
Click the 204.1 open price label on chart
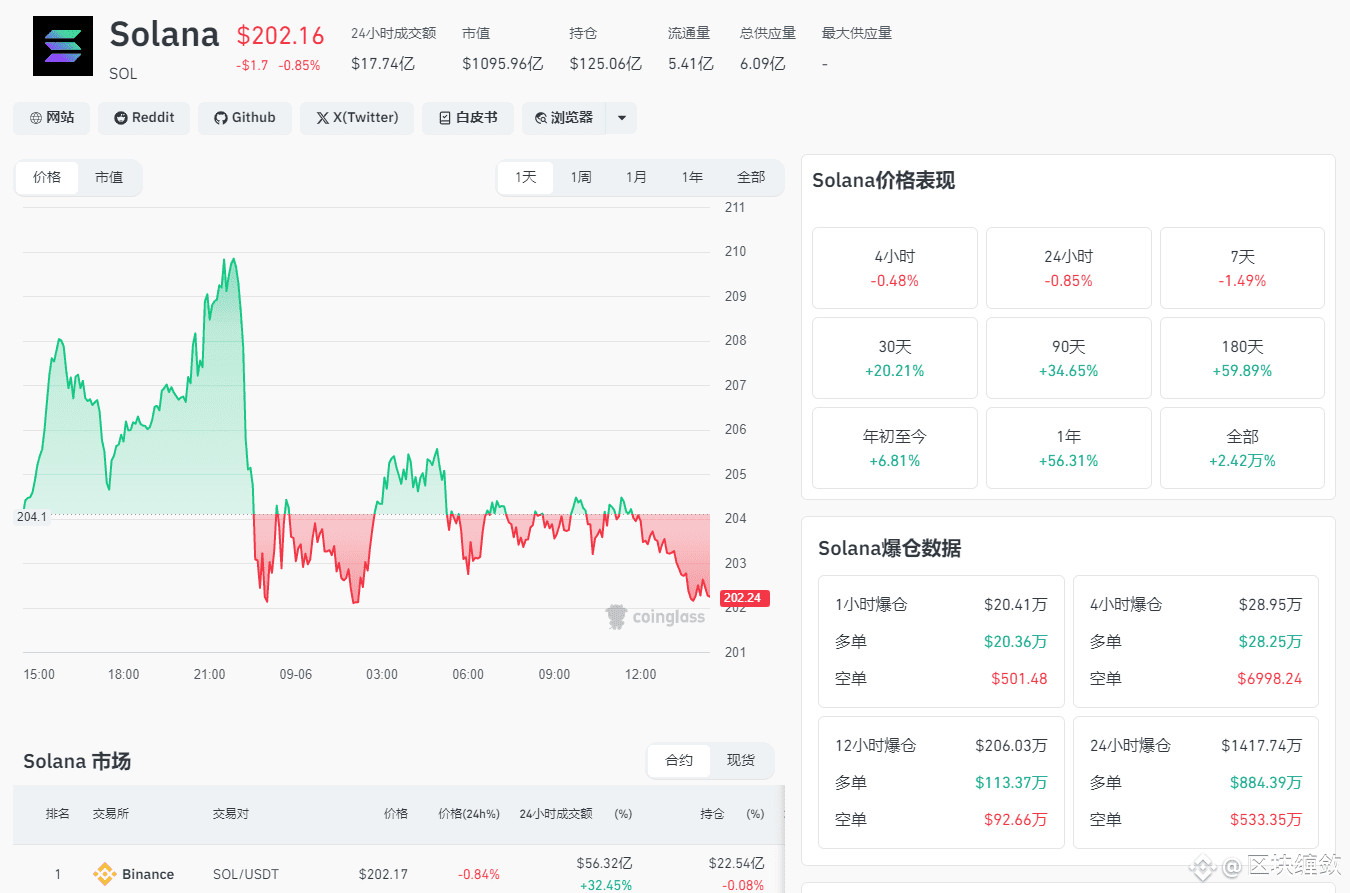[x=32, y=517]
